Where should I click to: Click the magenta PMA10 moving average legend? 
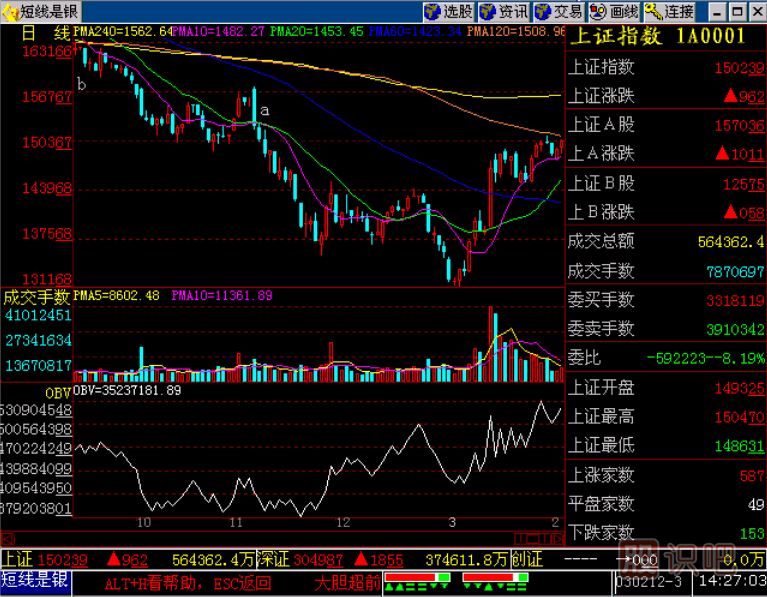pos(219,32)
